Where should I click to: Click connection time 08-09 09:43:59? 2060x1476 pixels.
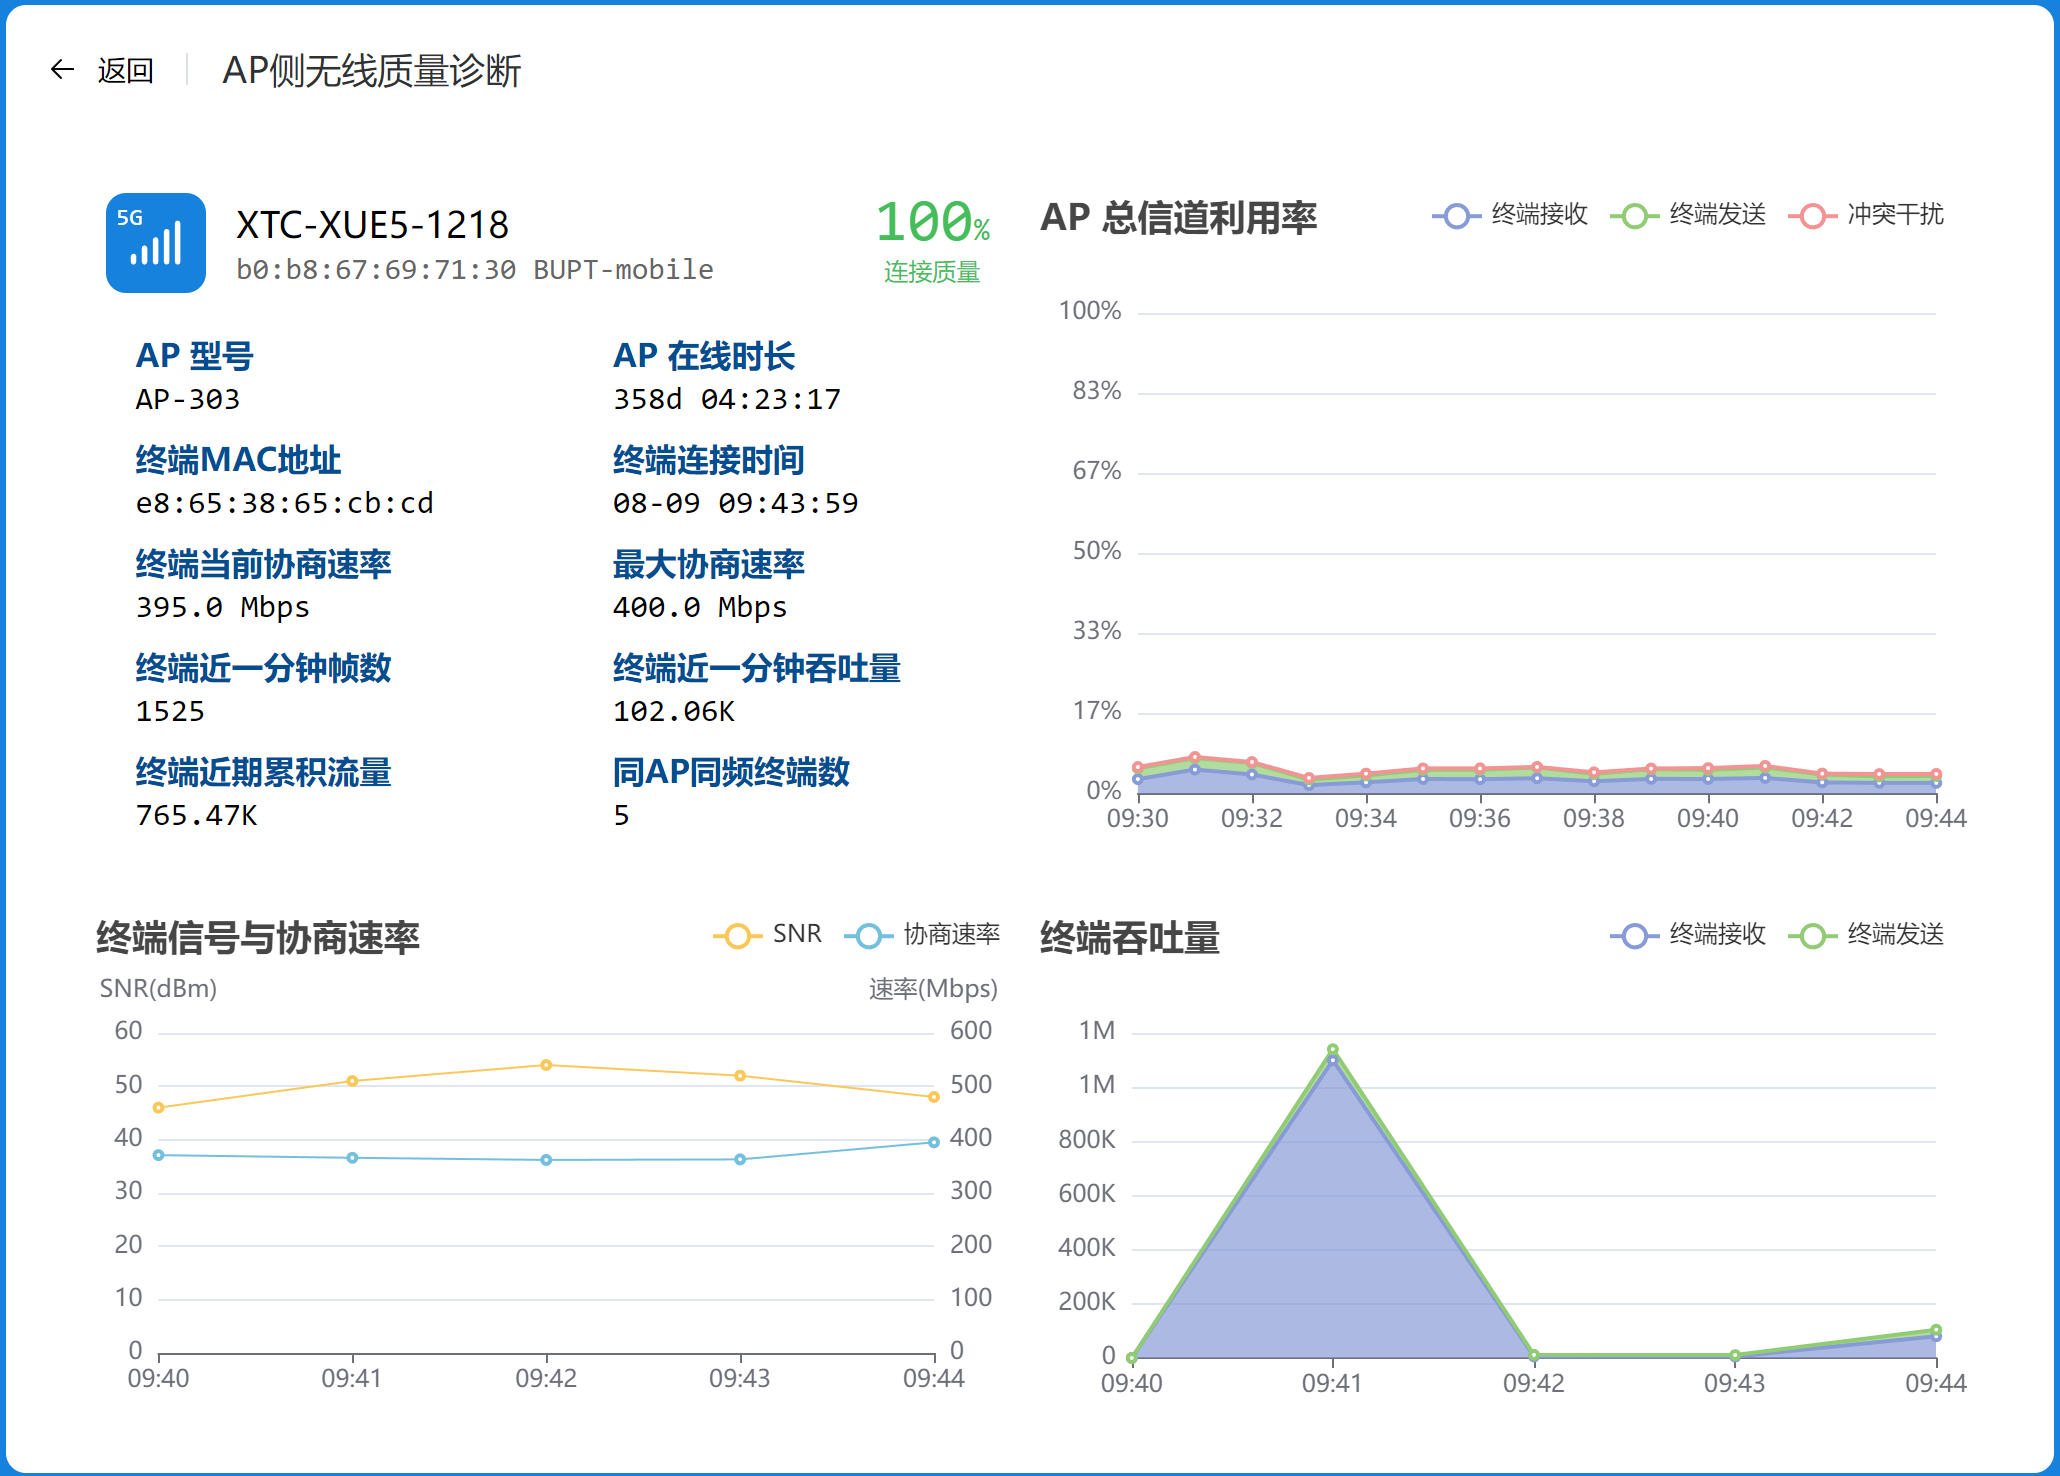[736, 504]
